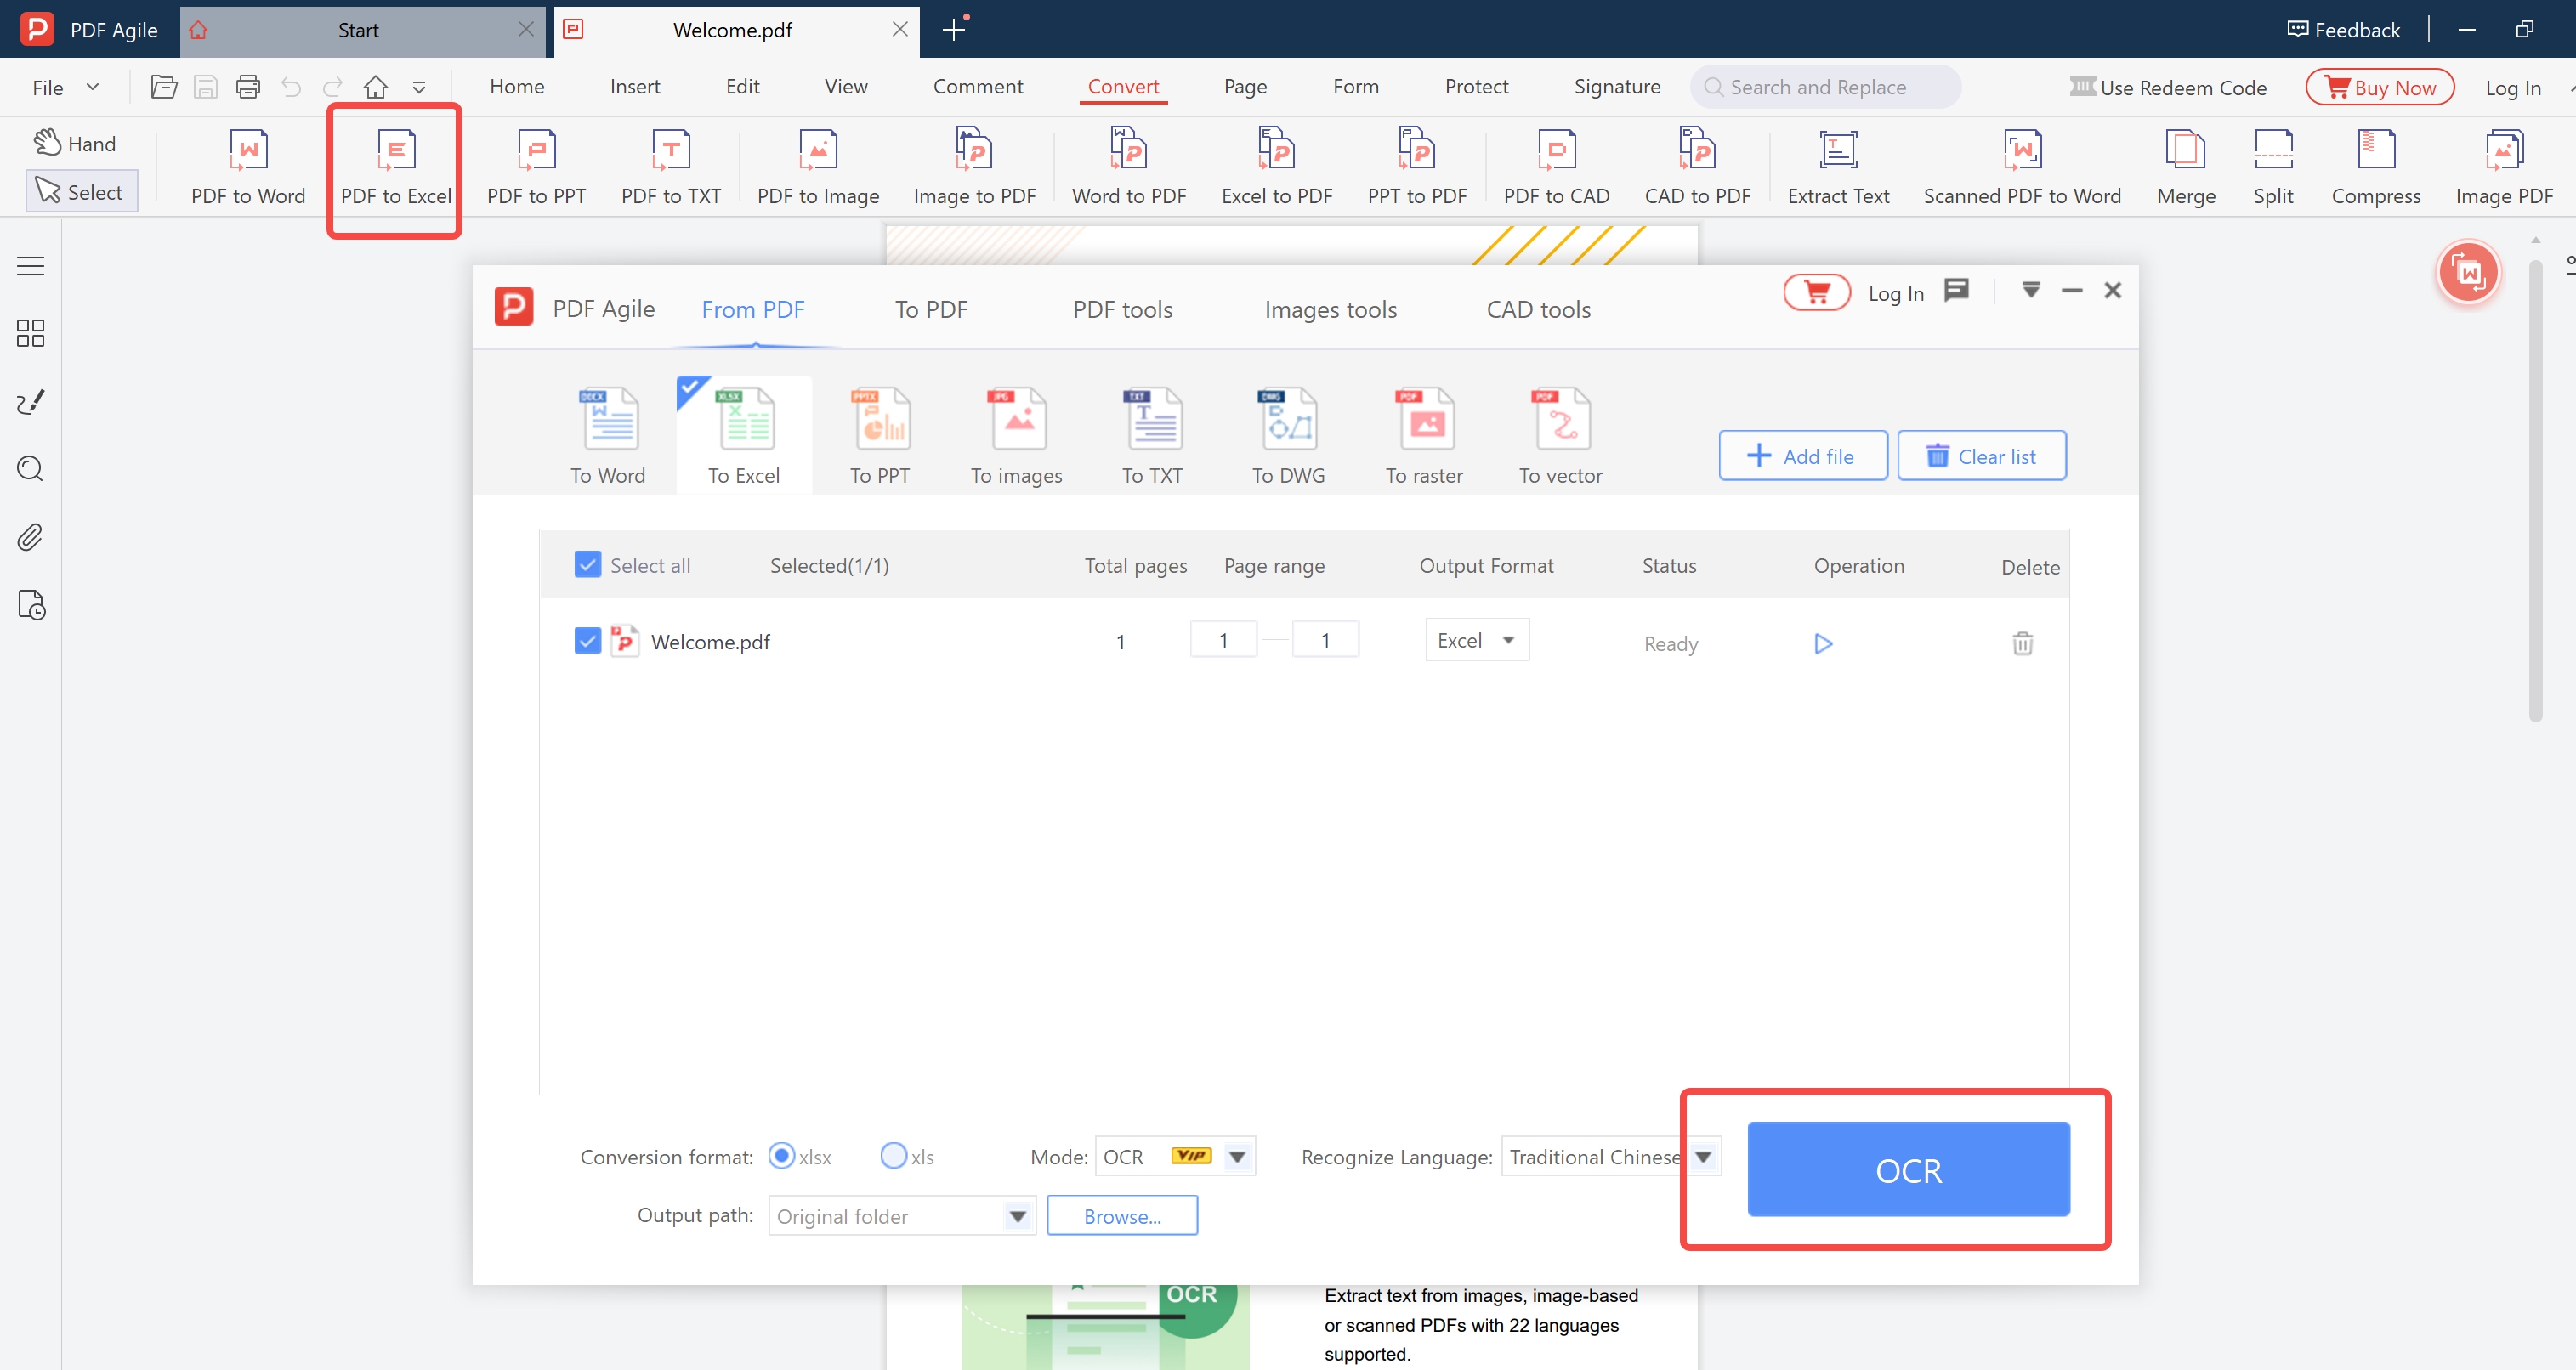
Task: Switch to the Start tab
Action: [x=362, y=30]
